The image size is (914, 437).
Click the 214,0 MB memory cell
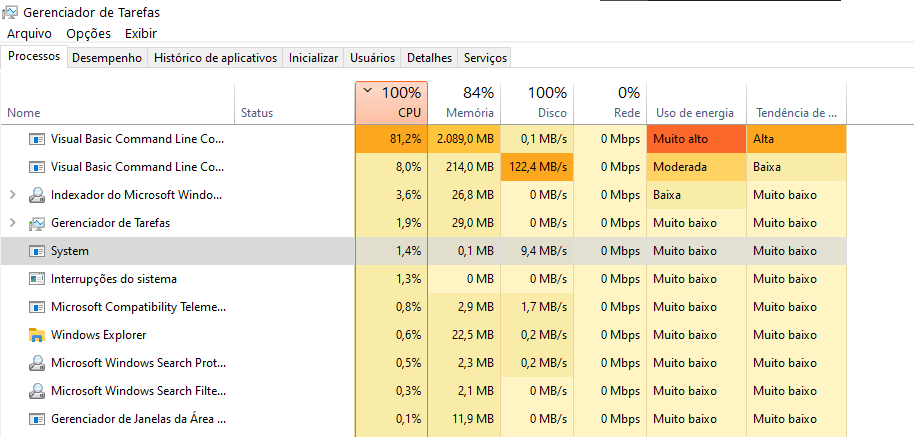(464, 167)
